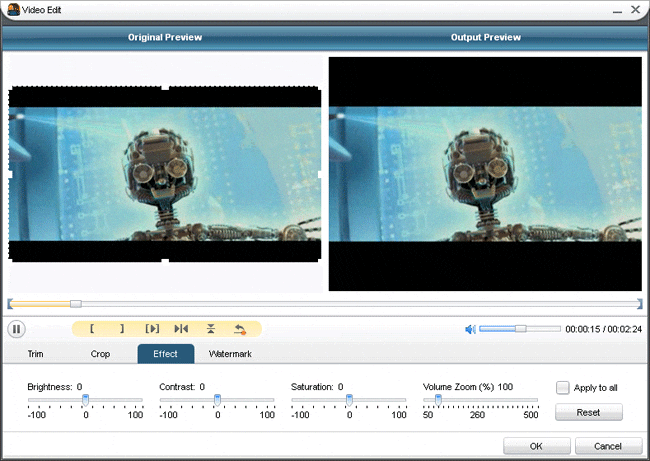Screen dimensions: 650x461
Task: Click the Reset button
Action: click(x=589, y=412)
